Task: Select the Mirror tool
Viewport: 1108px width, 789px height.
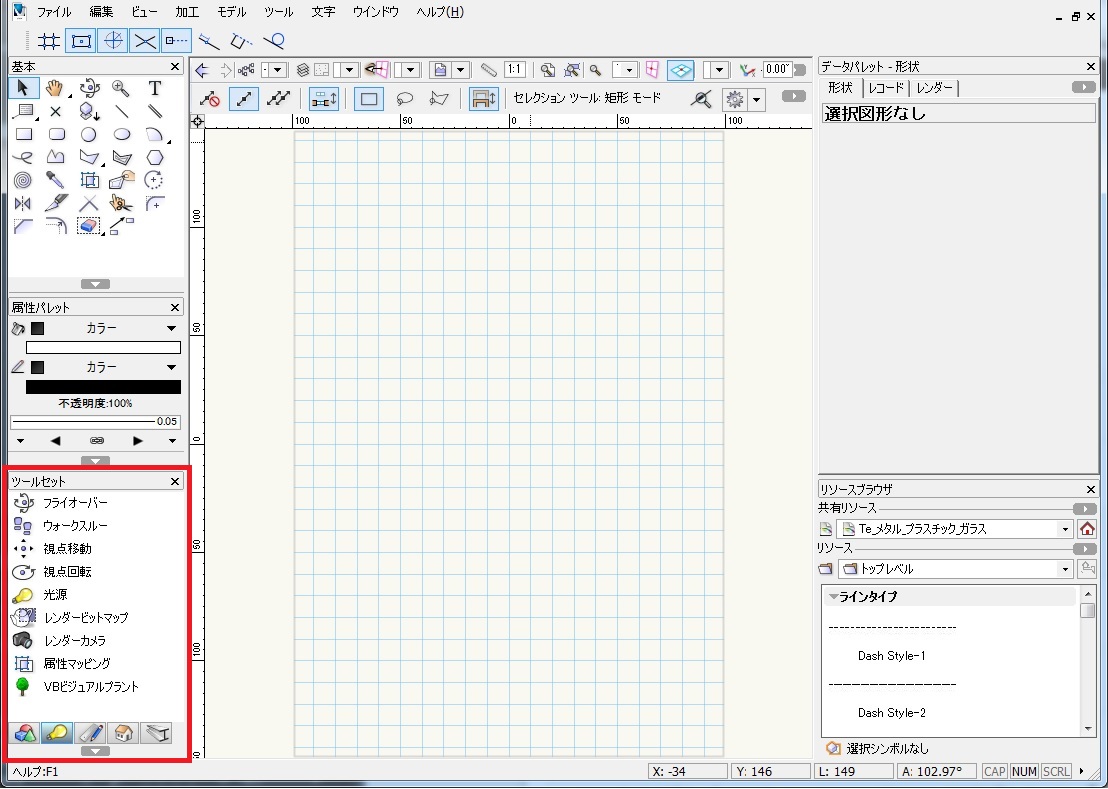Action: tap(23, 203)
